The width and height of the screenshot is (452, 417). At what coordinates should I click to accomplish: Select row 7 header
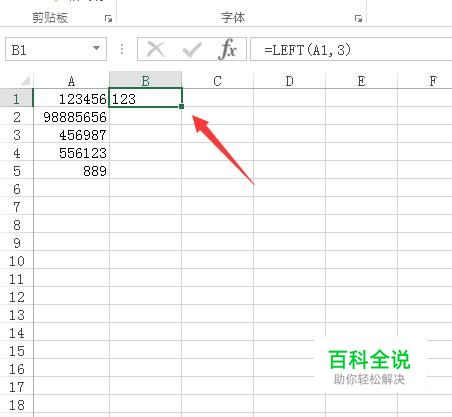point(17,206)
